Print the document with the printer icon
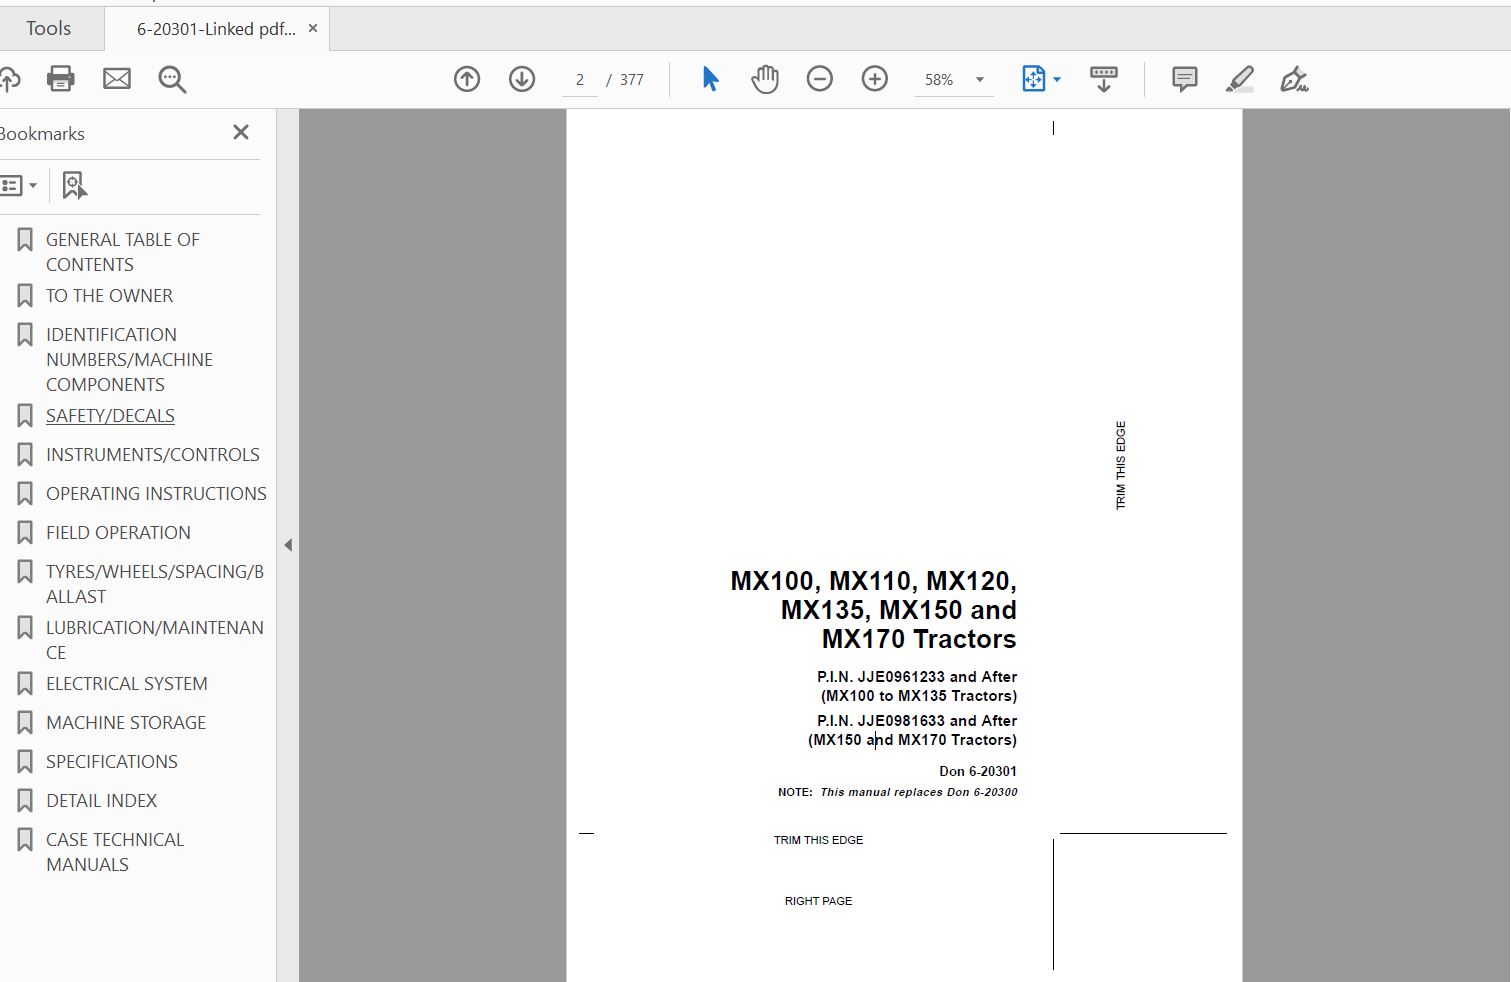 click(61, 79)
